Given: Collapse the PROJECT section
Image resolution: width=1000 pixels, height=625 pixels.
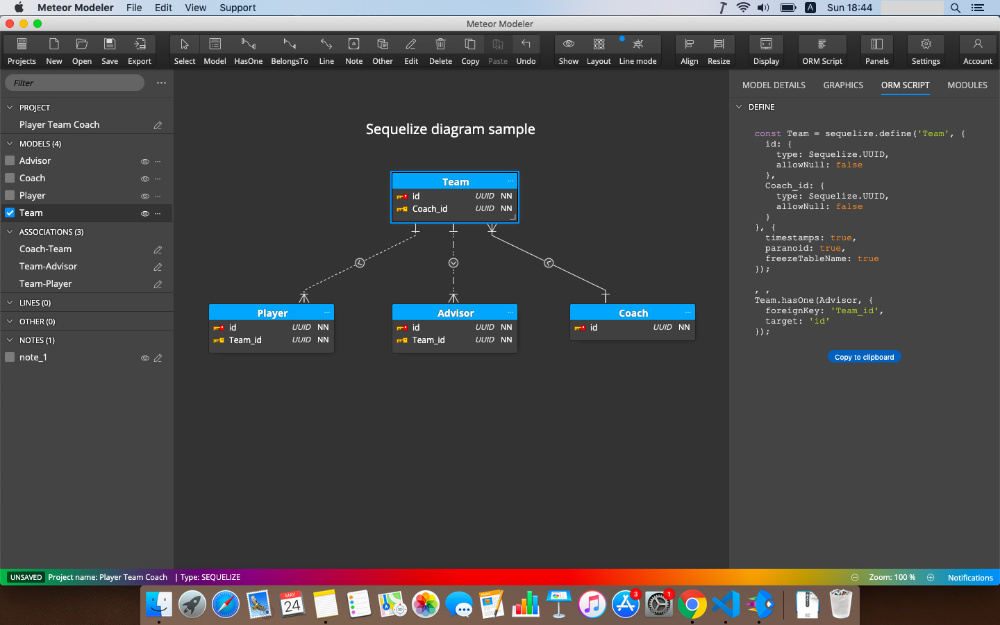Looking at the screenshot, I should (x=10, y=107).
